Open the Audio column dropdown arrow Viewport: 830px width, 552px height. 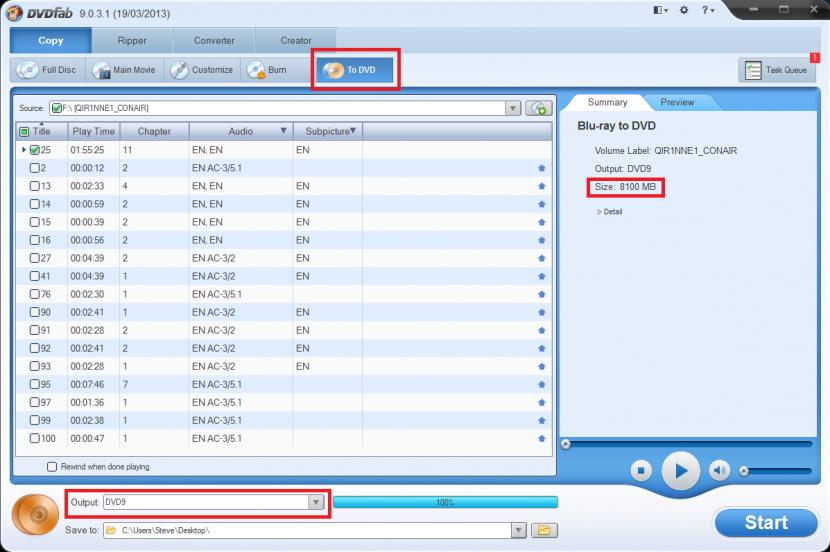(283, 131)
